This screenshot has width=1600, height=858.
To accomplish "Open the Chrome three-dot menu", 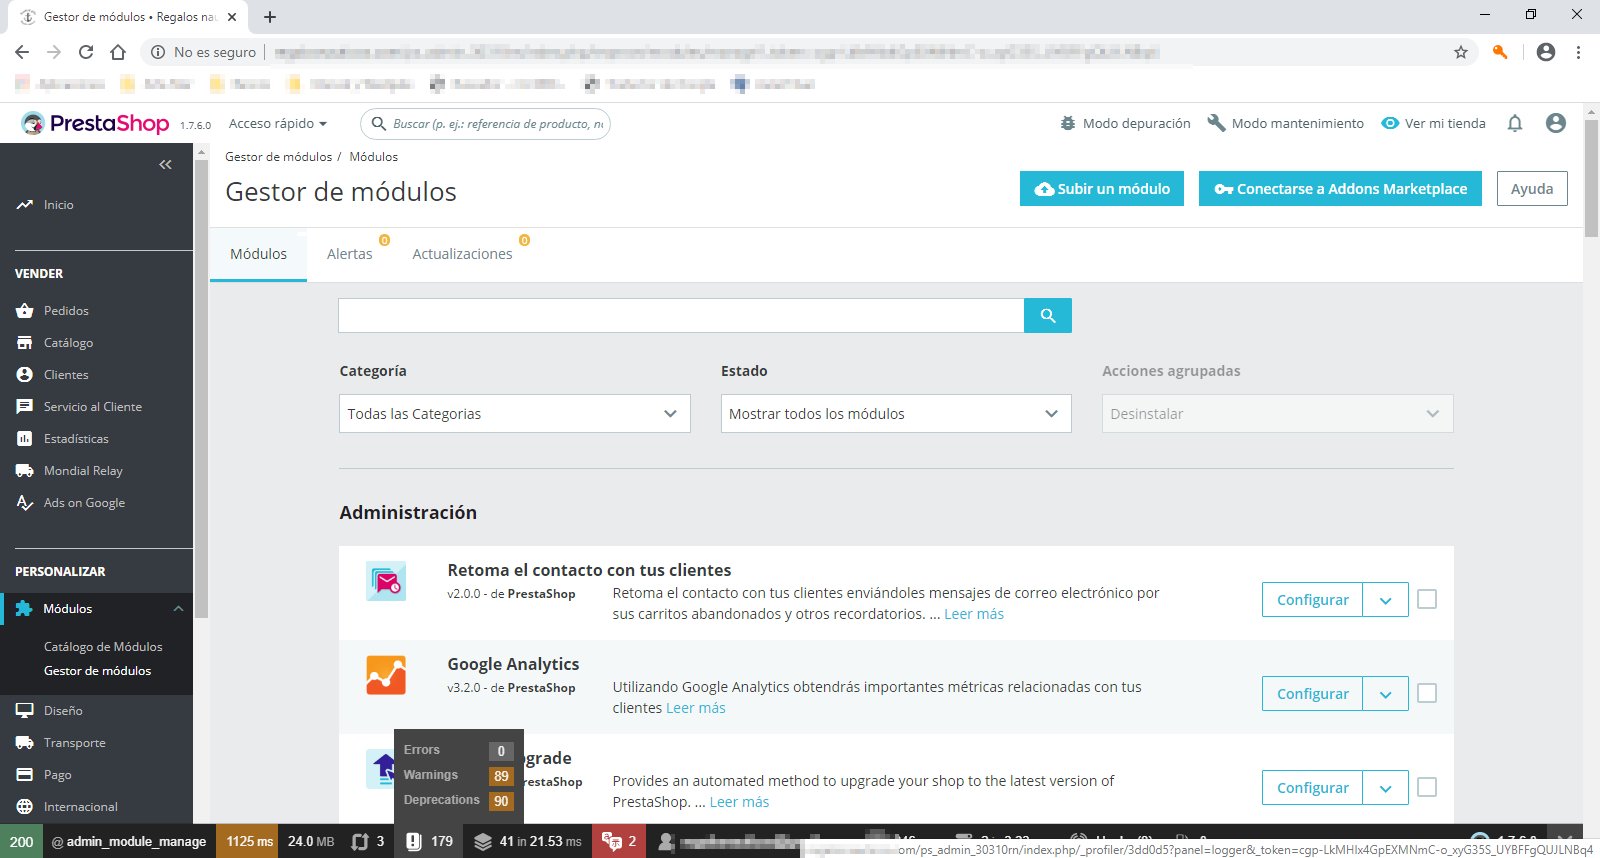I will pyautogui.click(x=1578, y=52).
